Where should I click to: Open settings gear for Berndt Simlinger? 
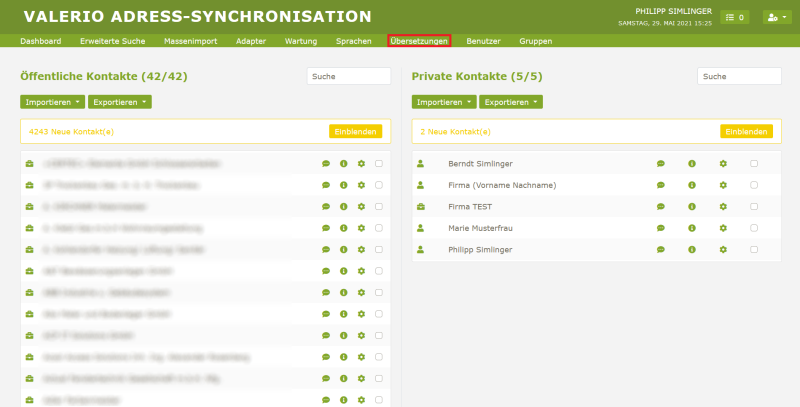(x=723, y=164)
